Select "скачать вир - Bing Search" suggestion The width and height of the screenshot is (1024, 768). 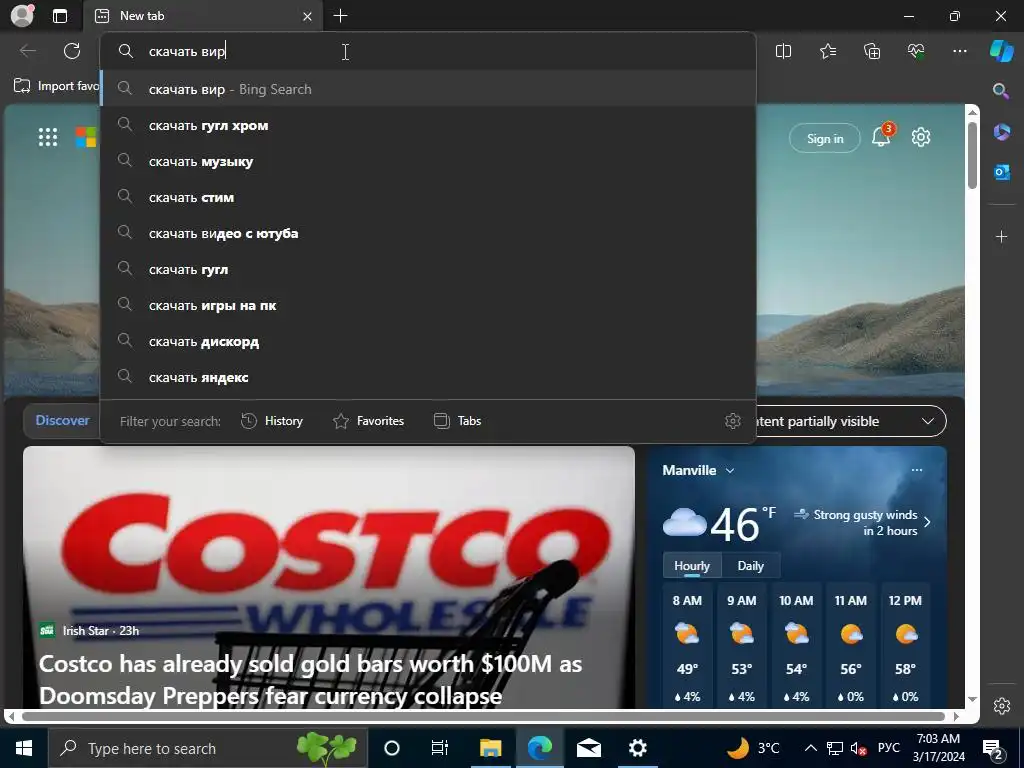point(428,89)
